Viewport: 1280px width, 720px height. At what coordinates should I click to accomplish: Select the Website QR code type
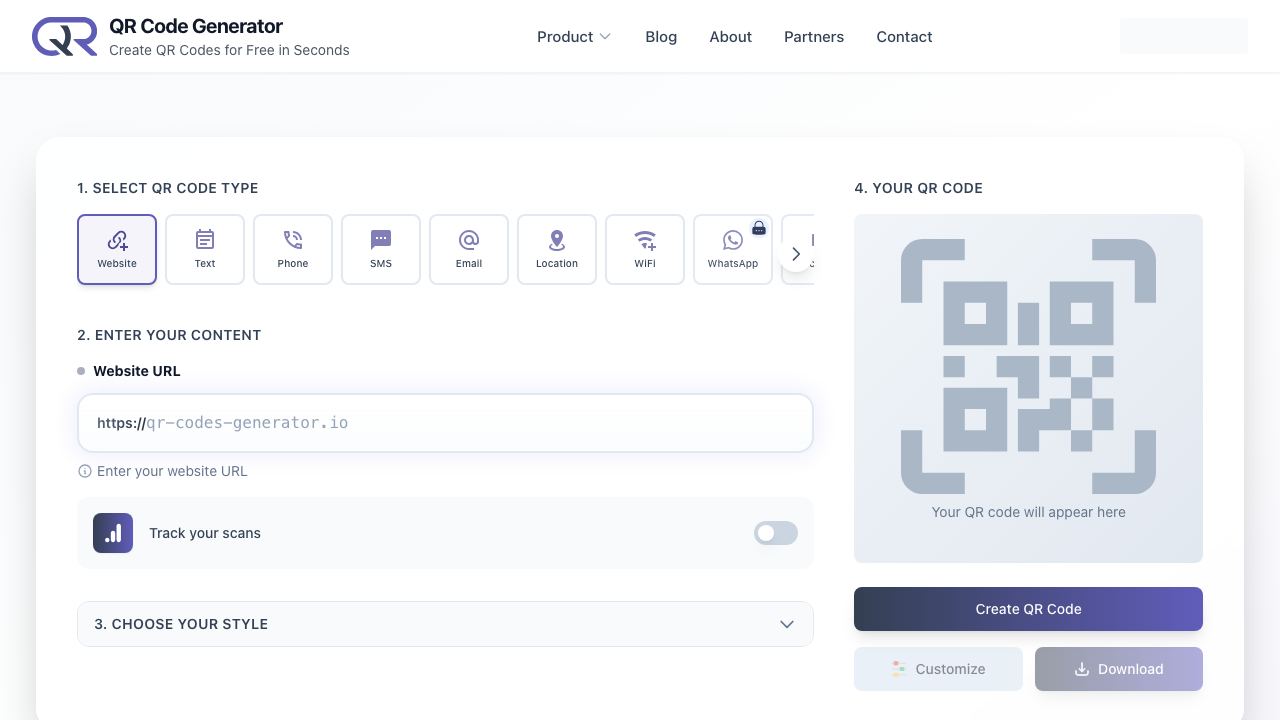point(117,249)
